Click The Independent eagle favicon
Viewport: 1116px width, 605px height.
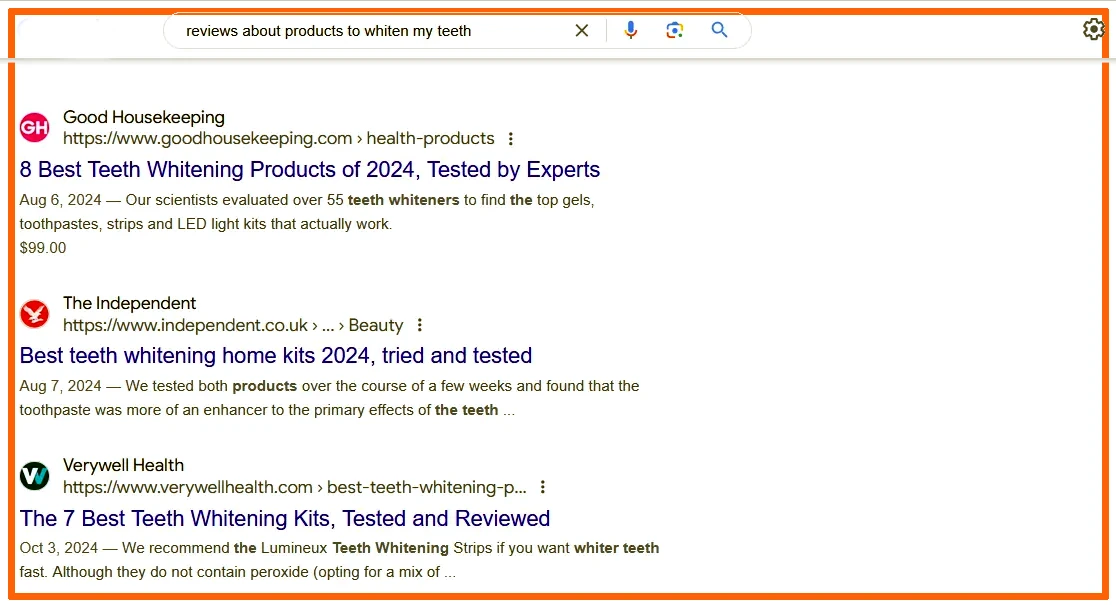[x=34, y=314]
